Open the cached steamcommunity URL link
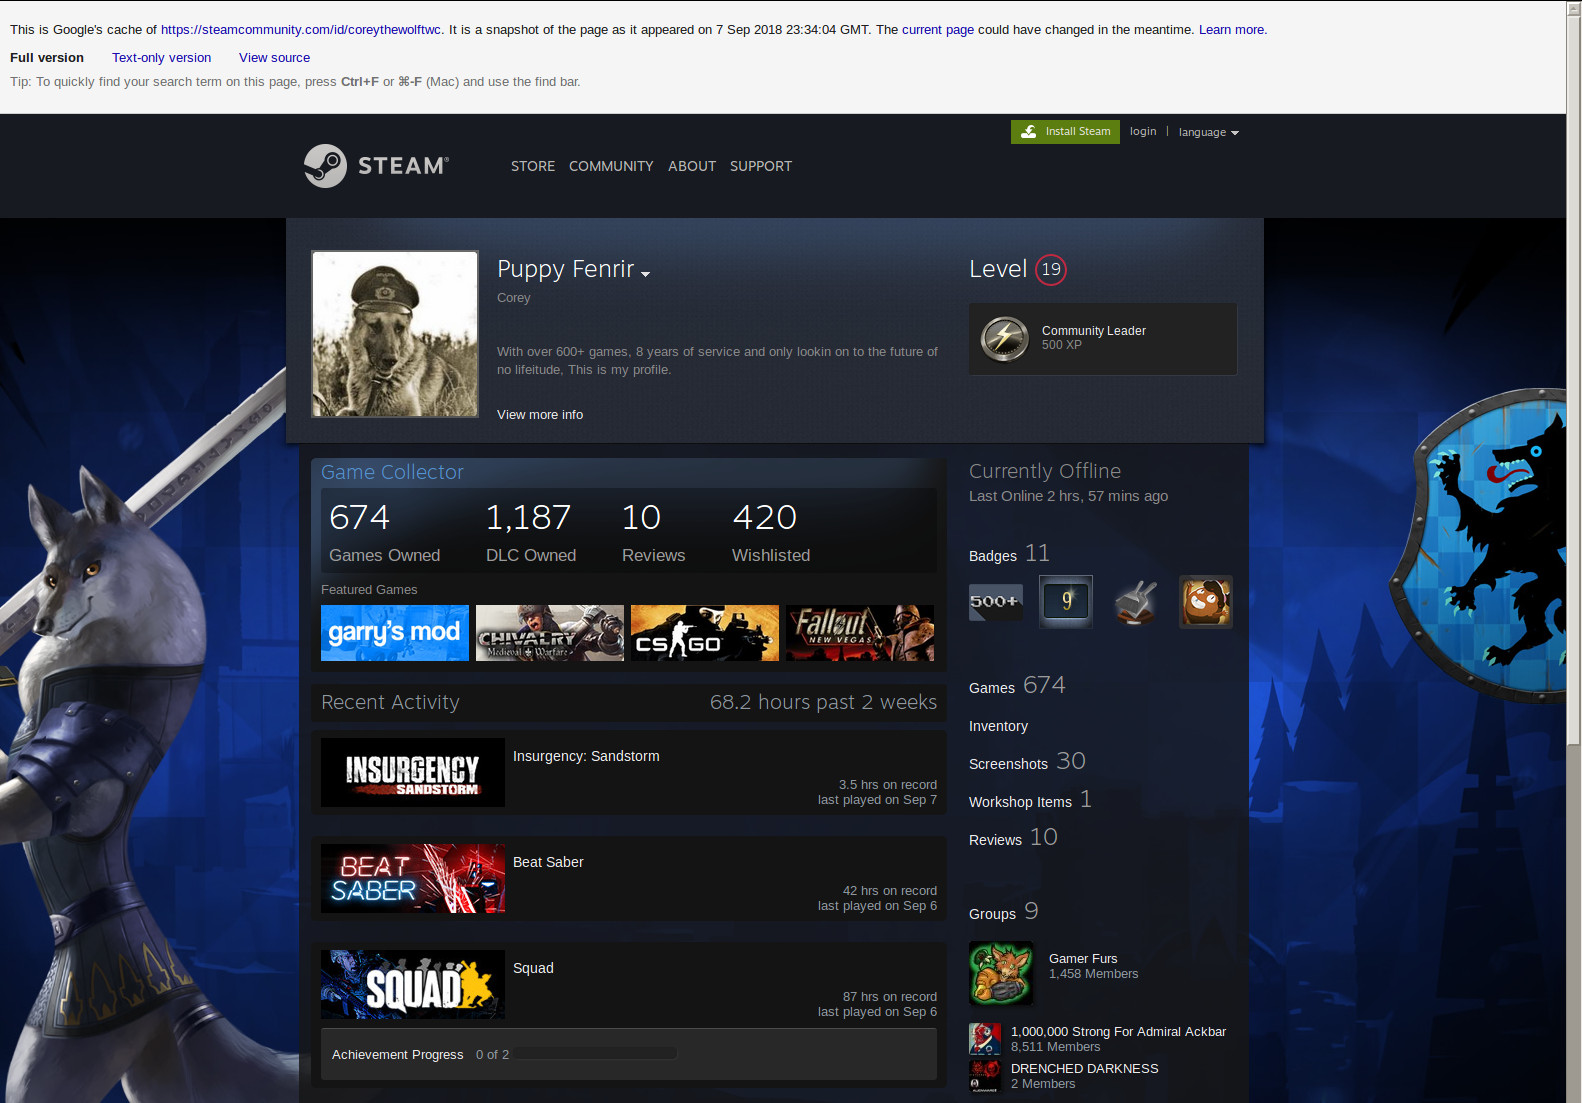 point(300,29)
